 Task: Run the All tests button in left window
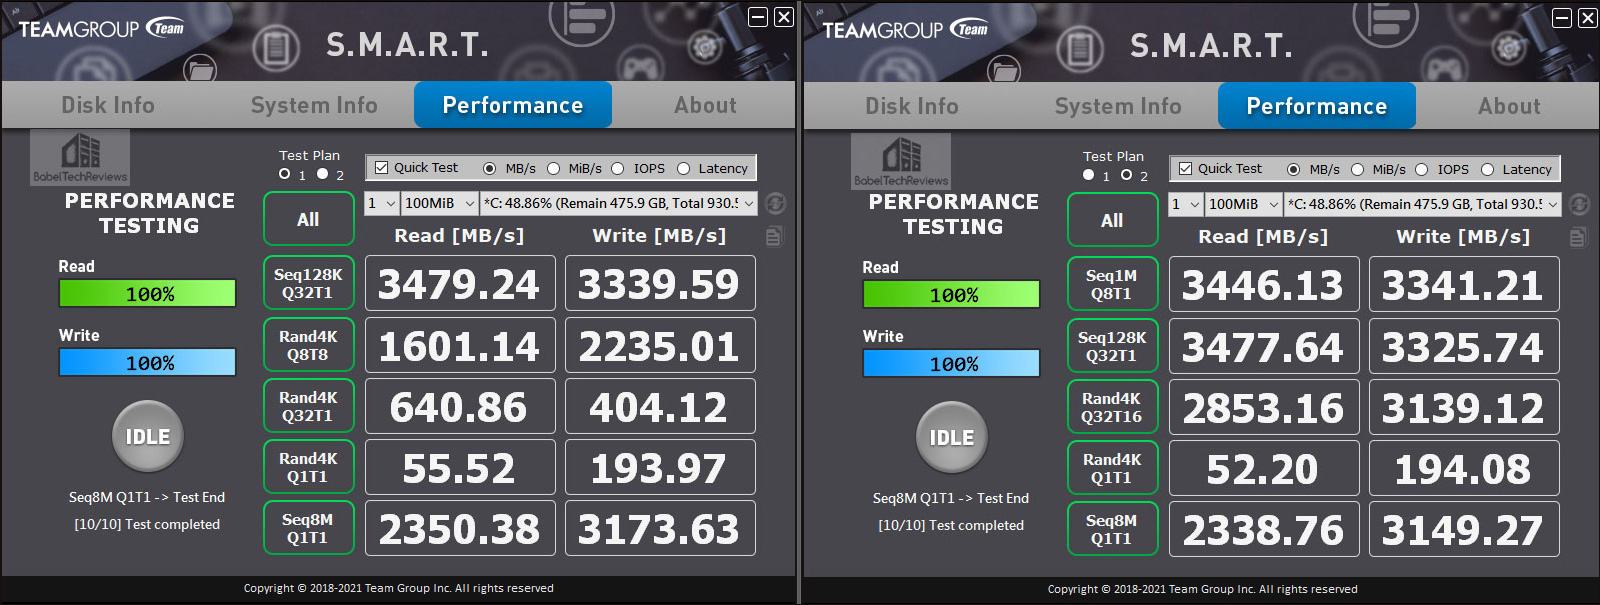click(309, 219)
